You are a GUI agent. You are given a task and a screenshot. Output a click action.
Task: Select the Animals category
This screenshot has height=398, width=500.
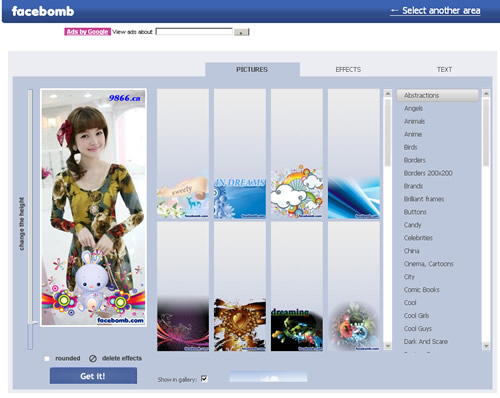click(414, 121)
